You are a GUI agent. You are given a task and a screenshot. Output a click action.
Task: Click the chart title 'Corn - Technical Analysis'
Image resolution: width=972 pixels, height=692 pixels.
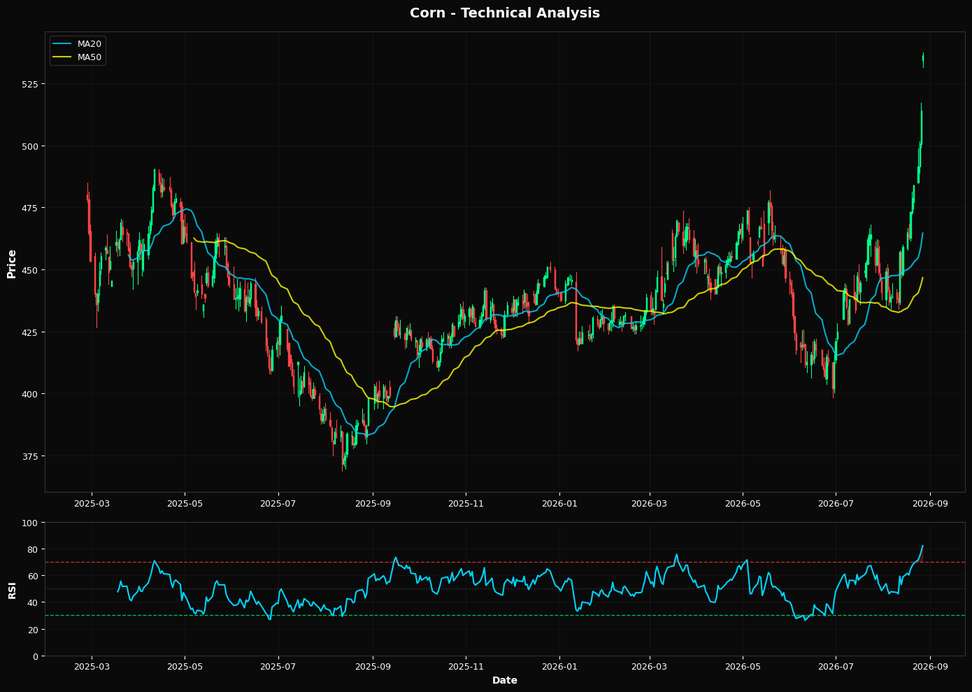505,12
